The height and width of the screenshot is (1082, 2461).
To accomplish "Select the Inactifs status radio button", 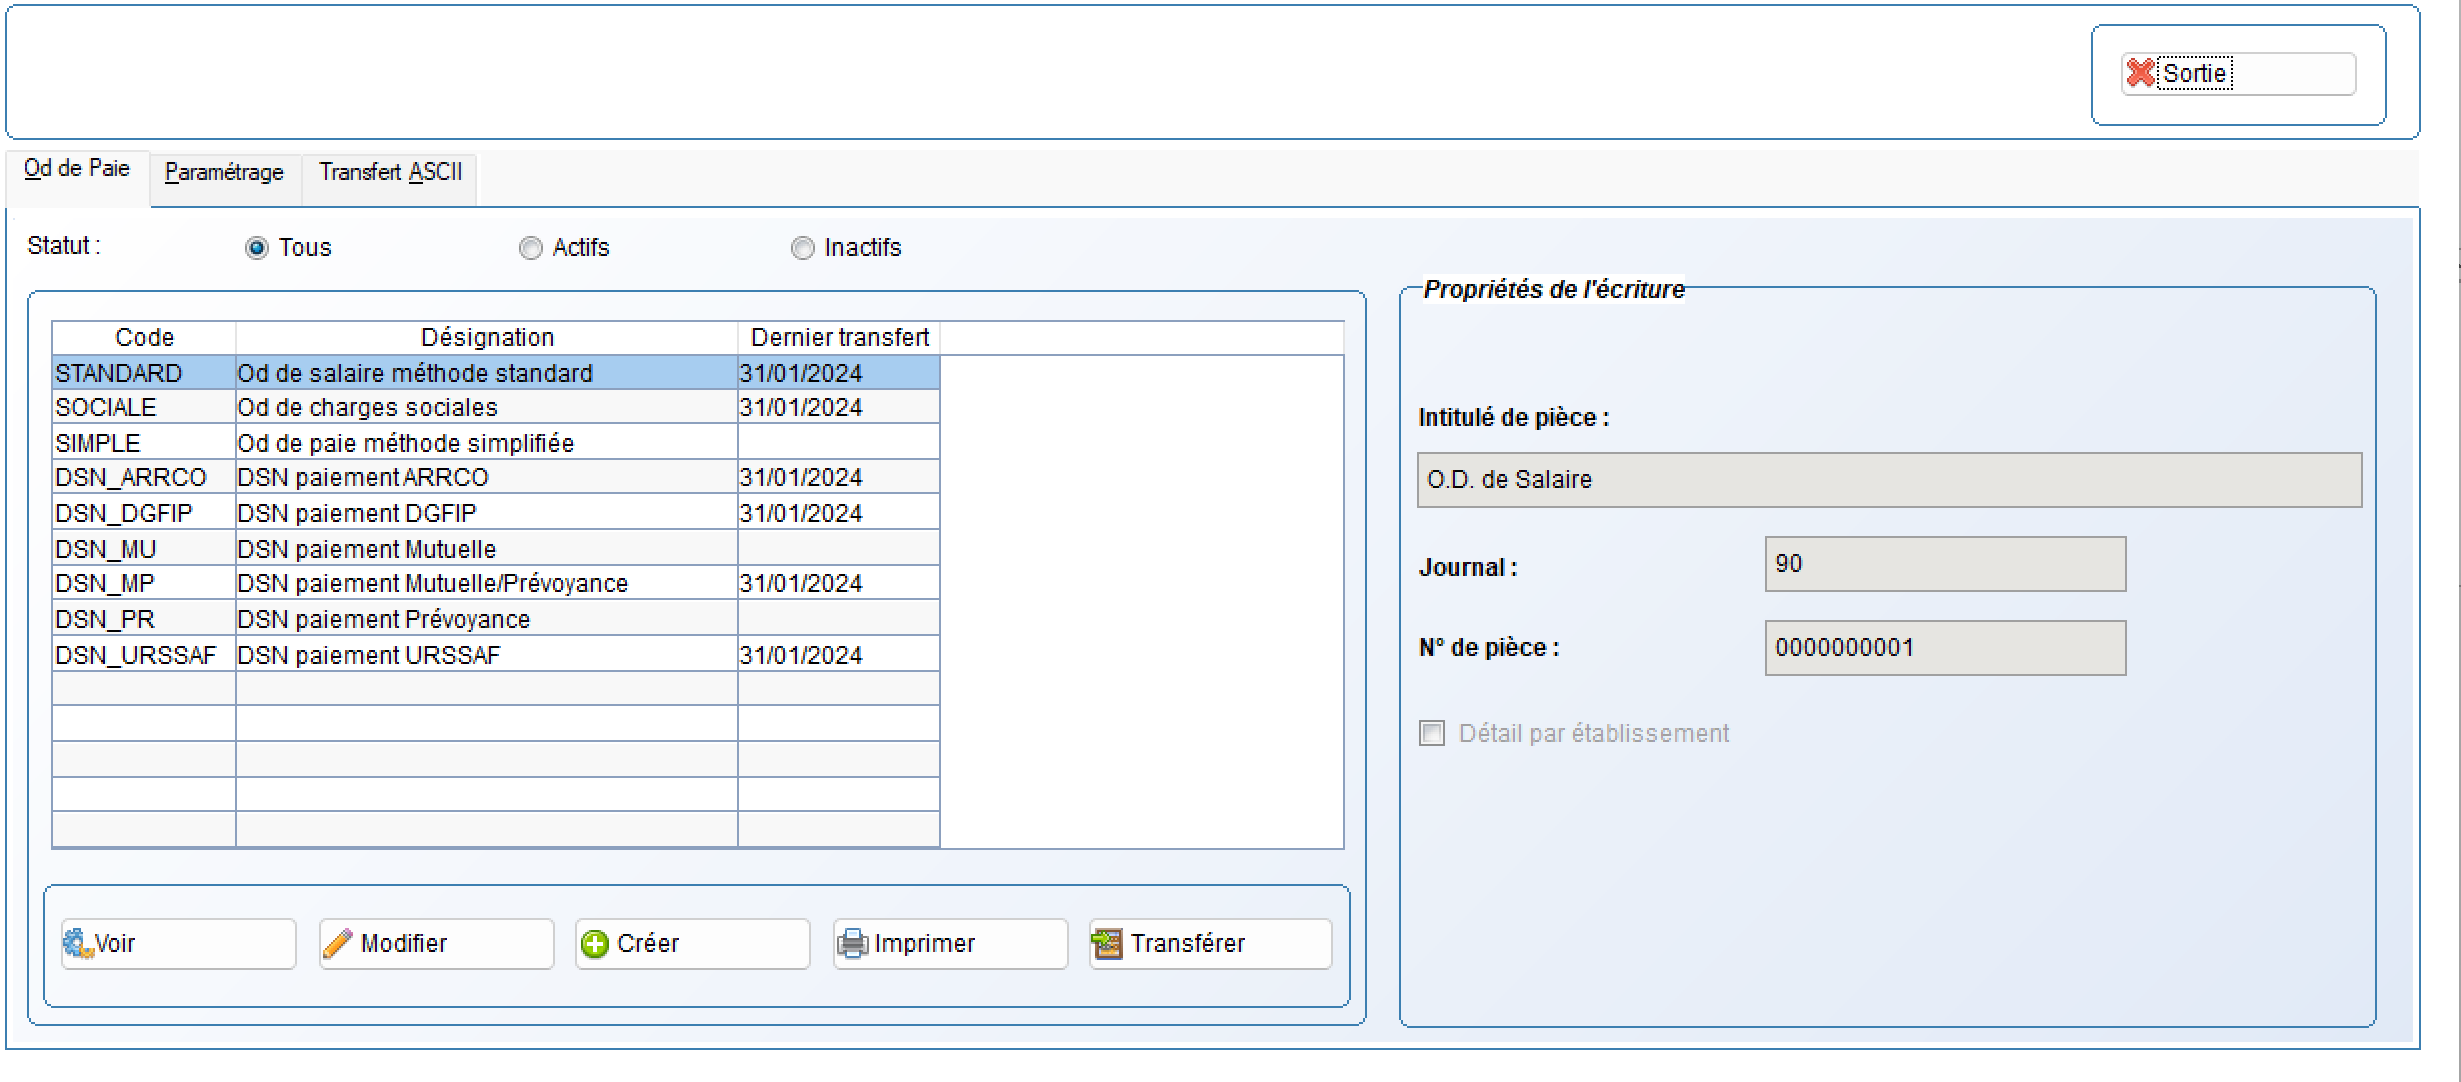I will tap(803, 248).
